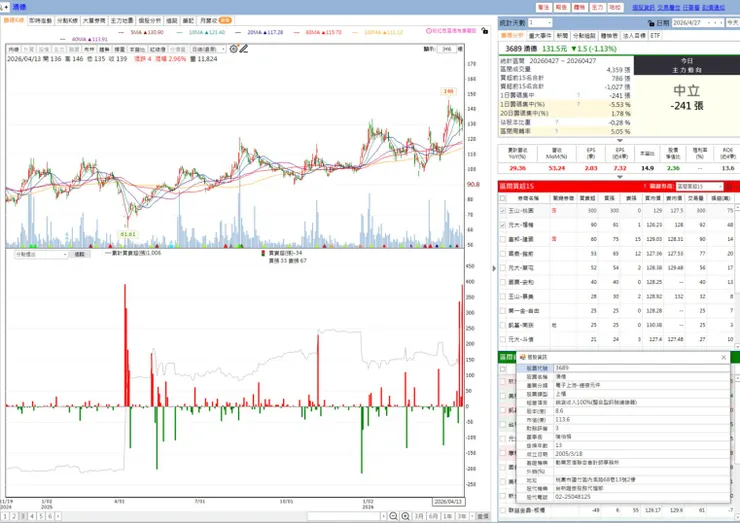The height and width of the screenshot is (523, 740).
Task: Click the question mark in 區間買超15 header
Action: coord(645,186)
